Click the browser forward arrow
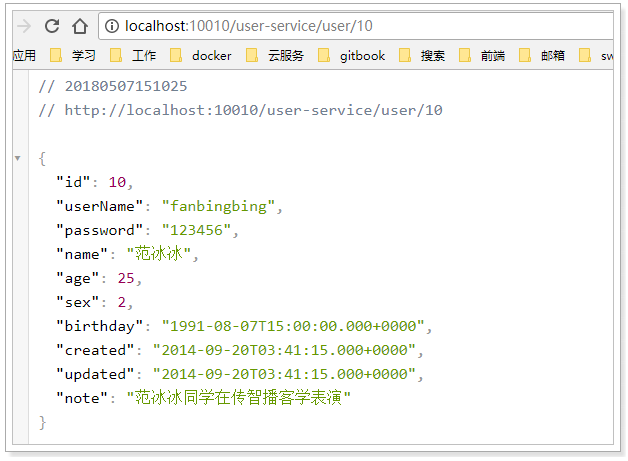628x461 pixels. pos(24,26)
